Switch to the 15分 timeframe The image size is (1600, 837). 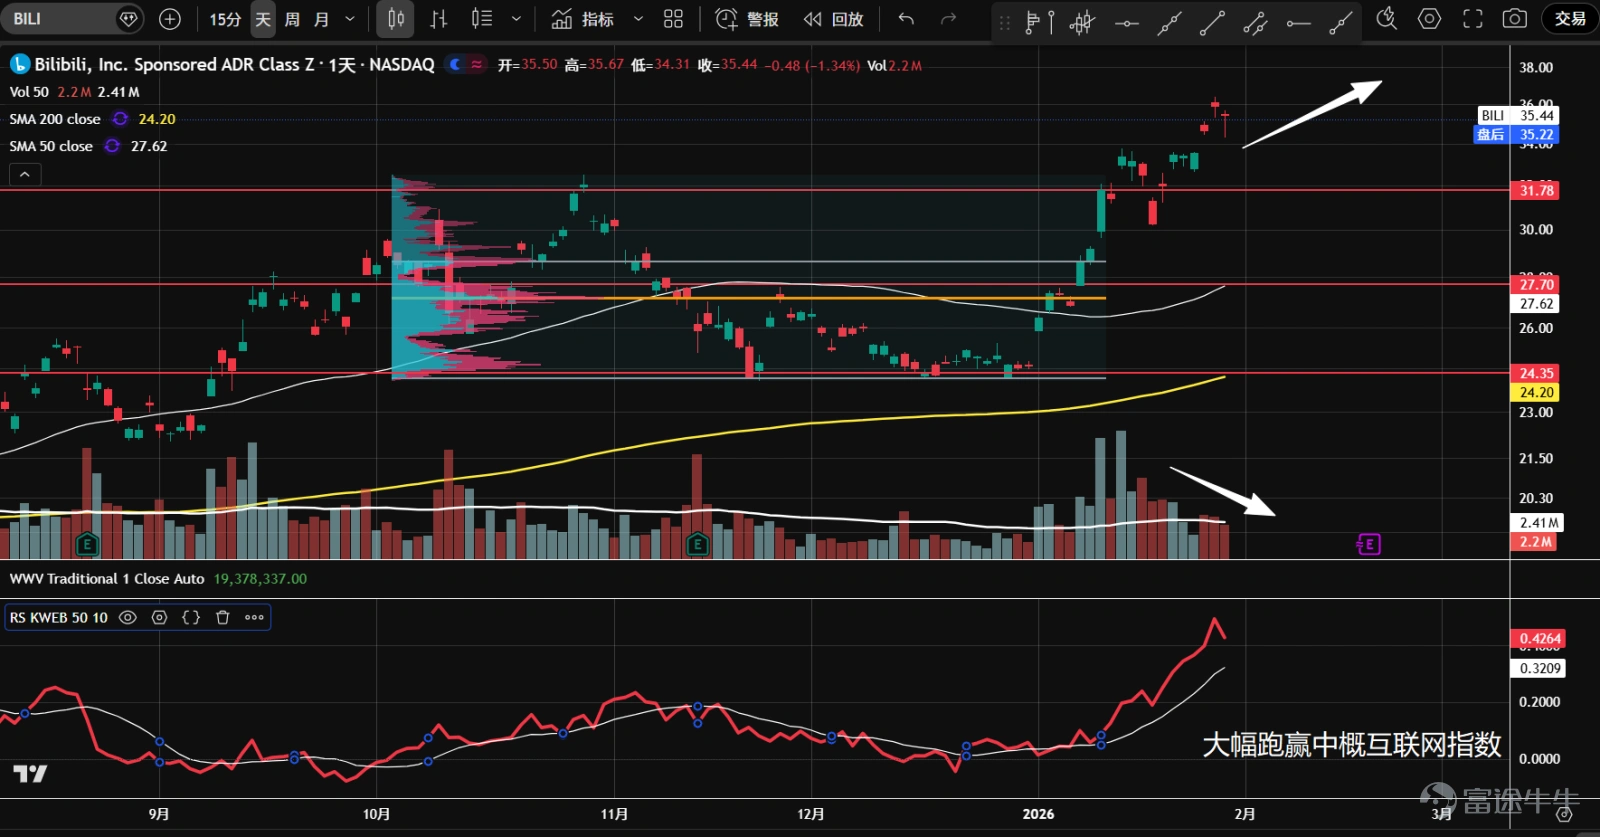[x=225, y=19]
